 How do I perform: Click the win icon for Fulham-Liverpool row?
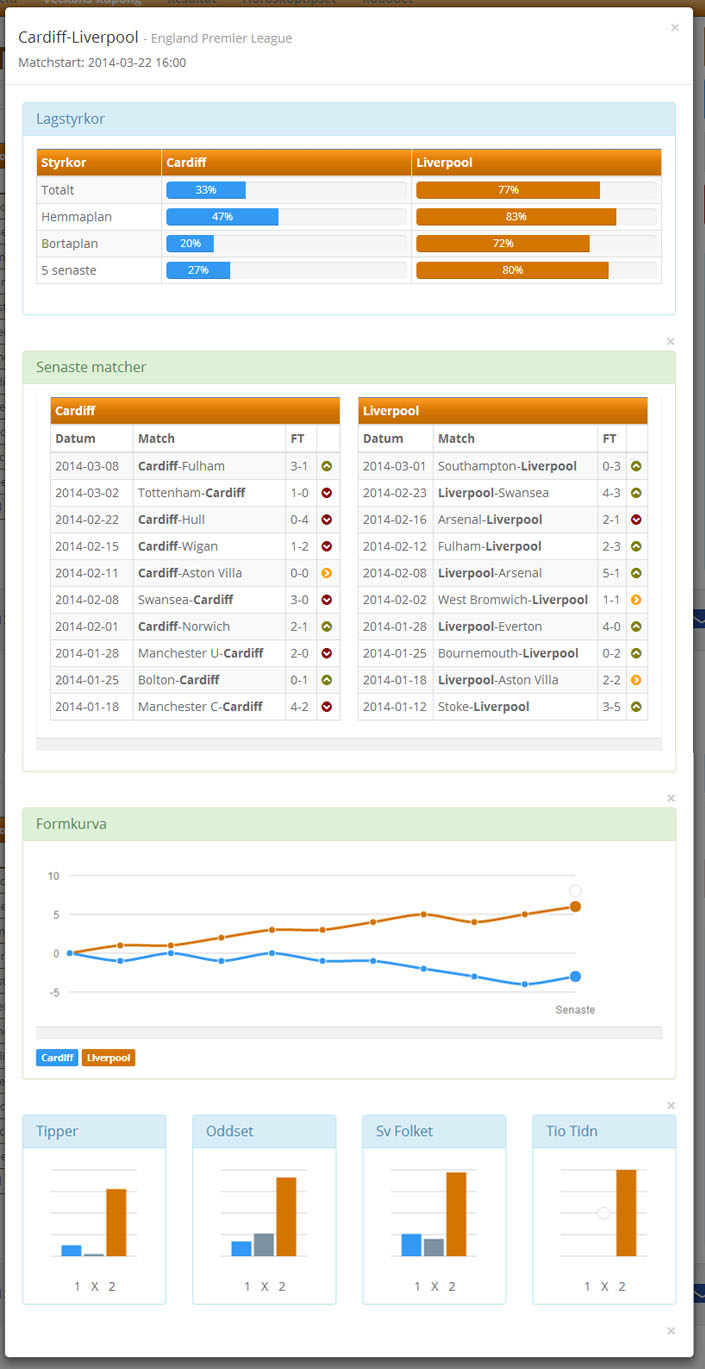tap(636, 546)
